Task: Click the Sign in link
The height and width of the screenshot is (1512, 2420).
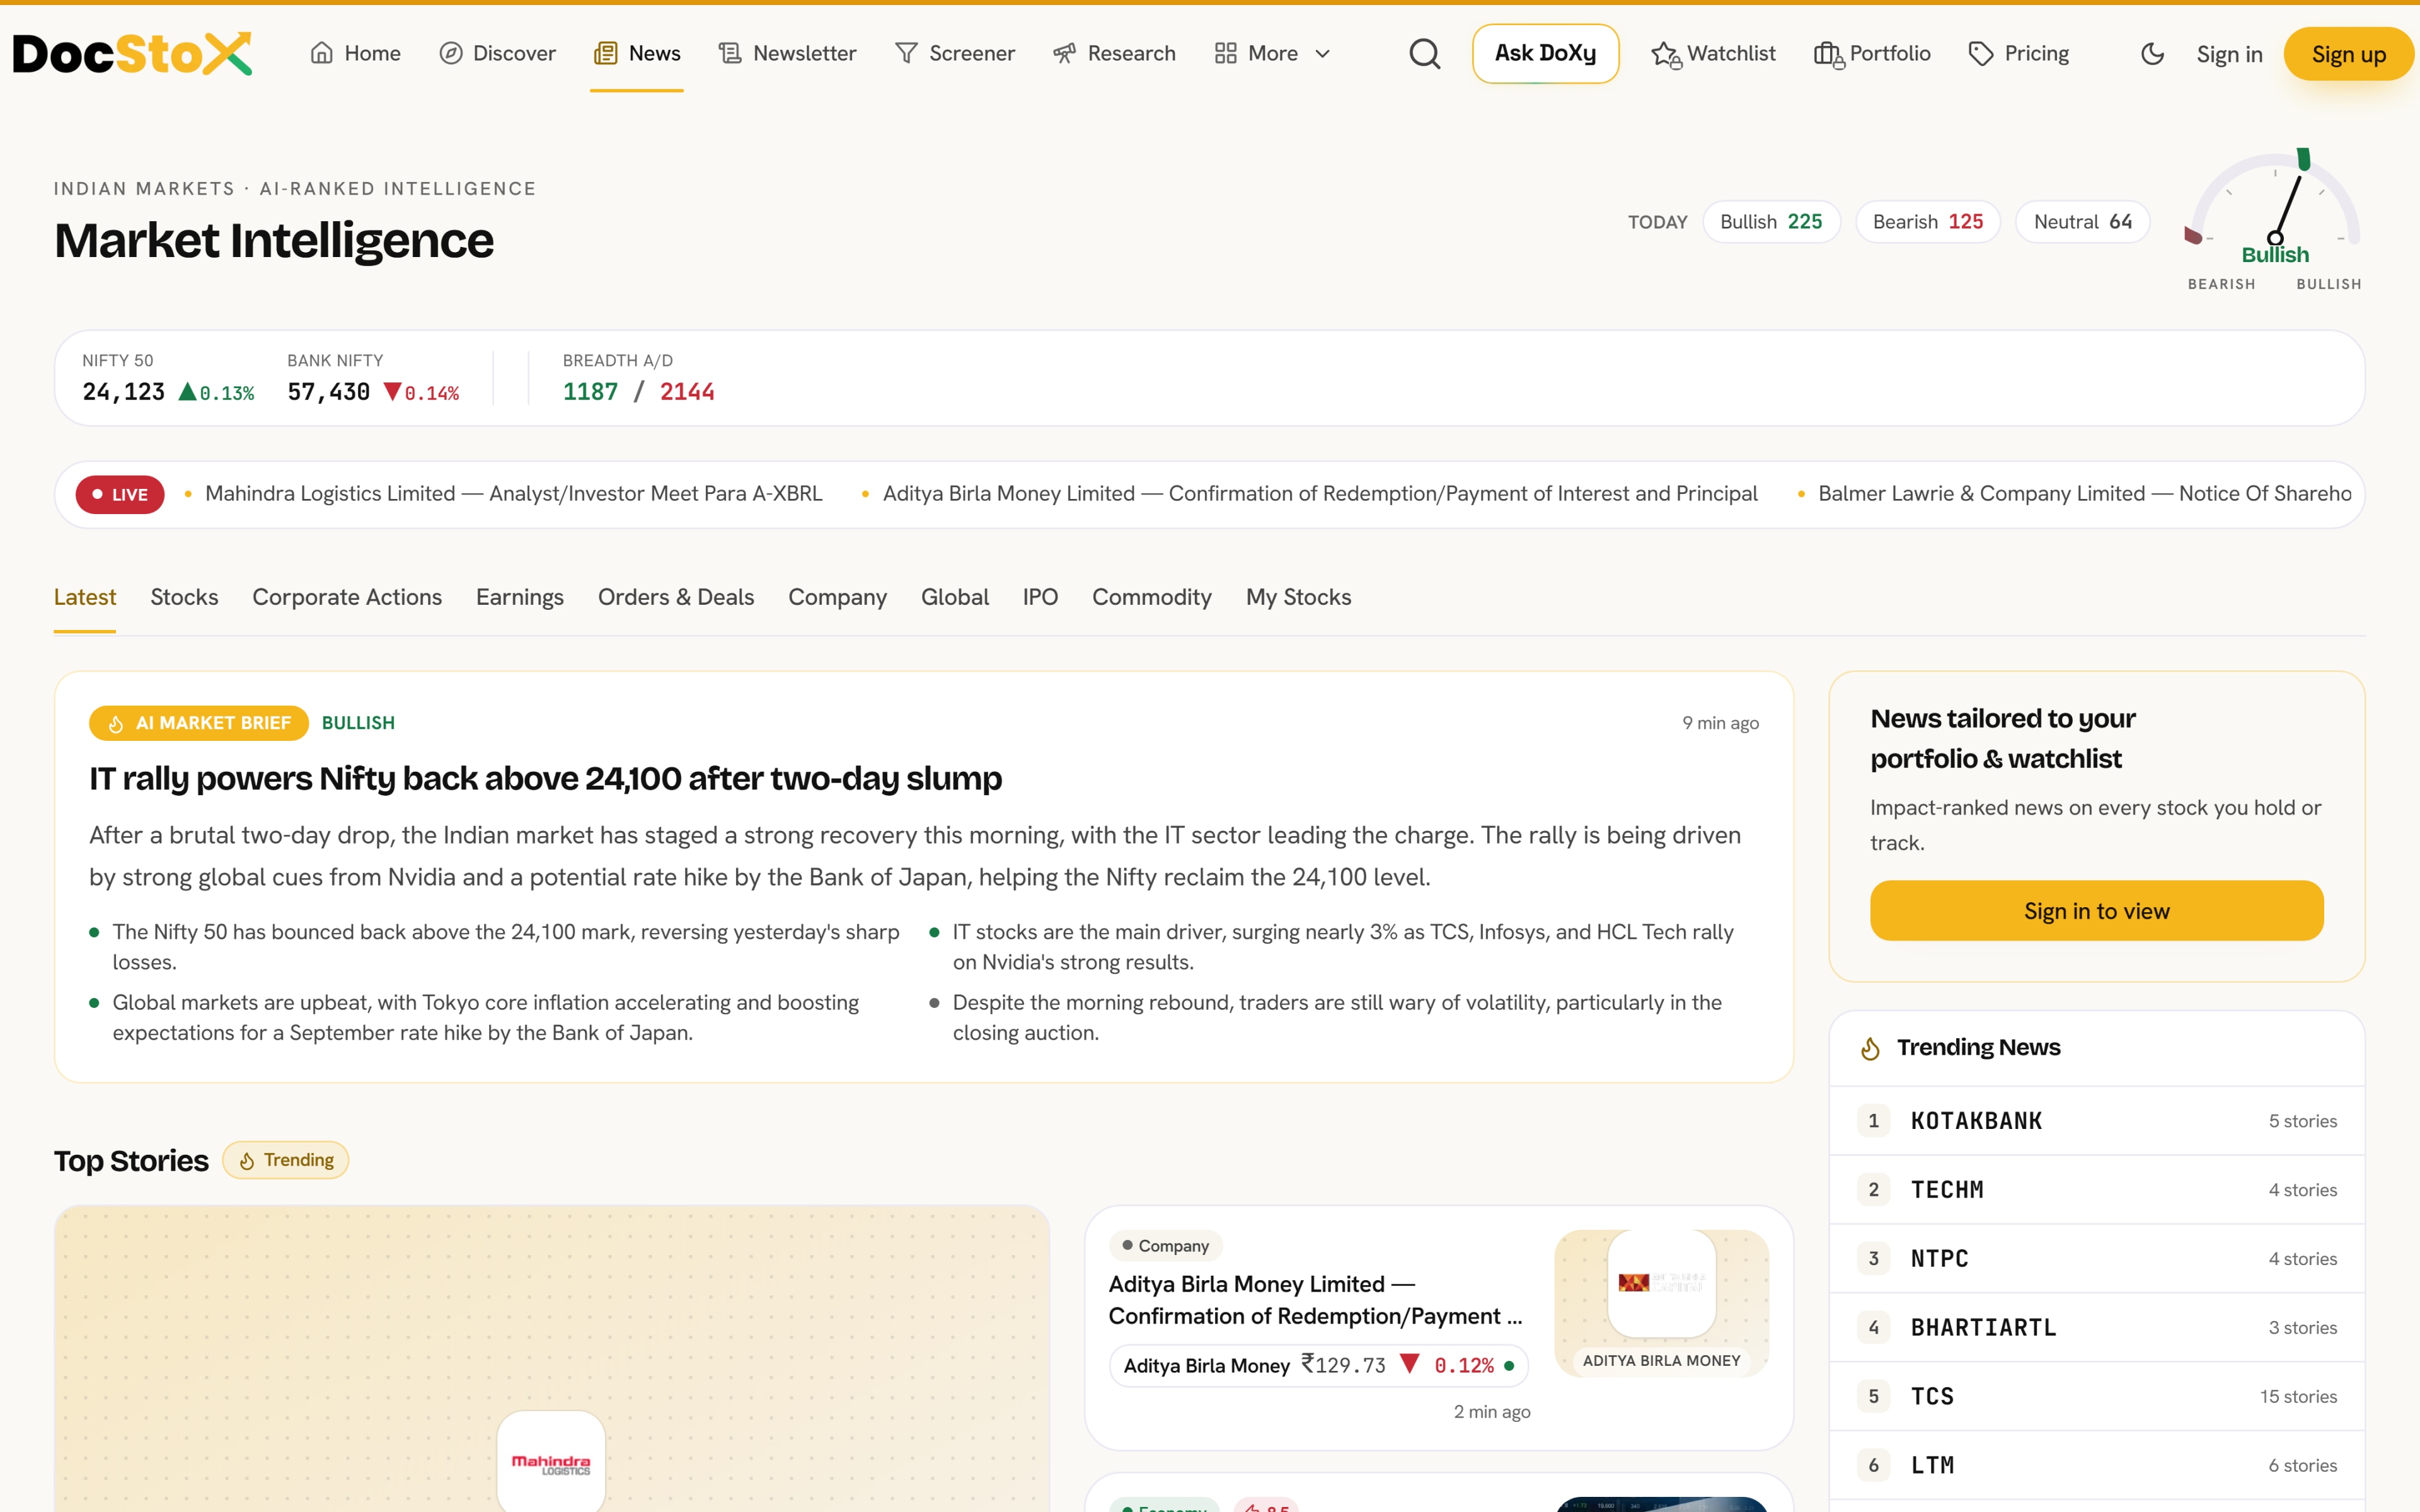Action: tap(2229, 54)
